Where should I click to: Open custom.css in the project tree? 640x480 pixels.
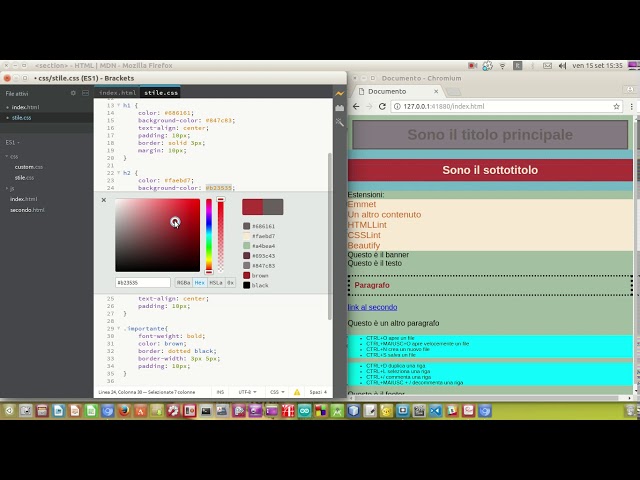click(29, 167)
